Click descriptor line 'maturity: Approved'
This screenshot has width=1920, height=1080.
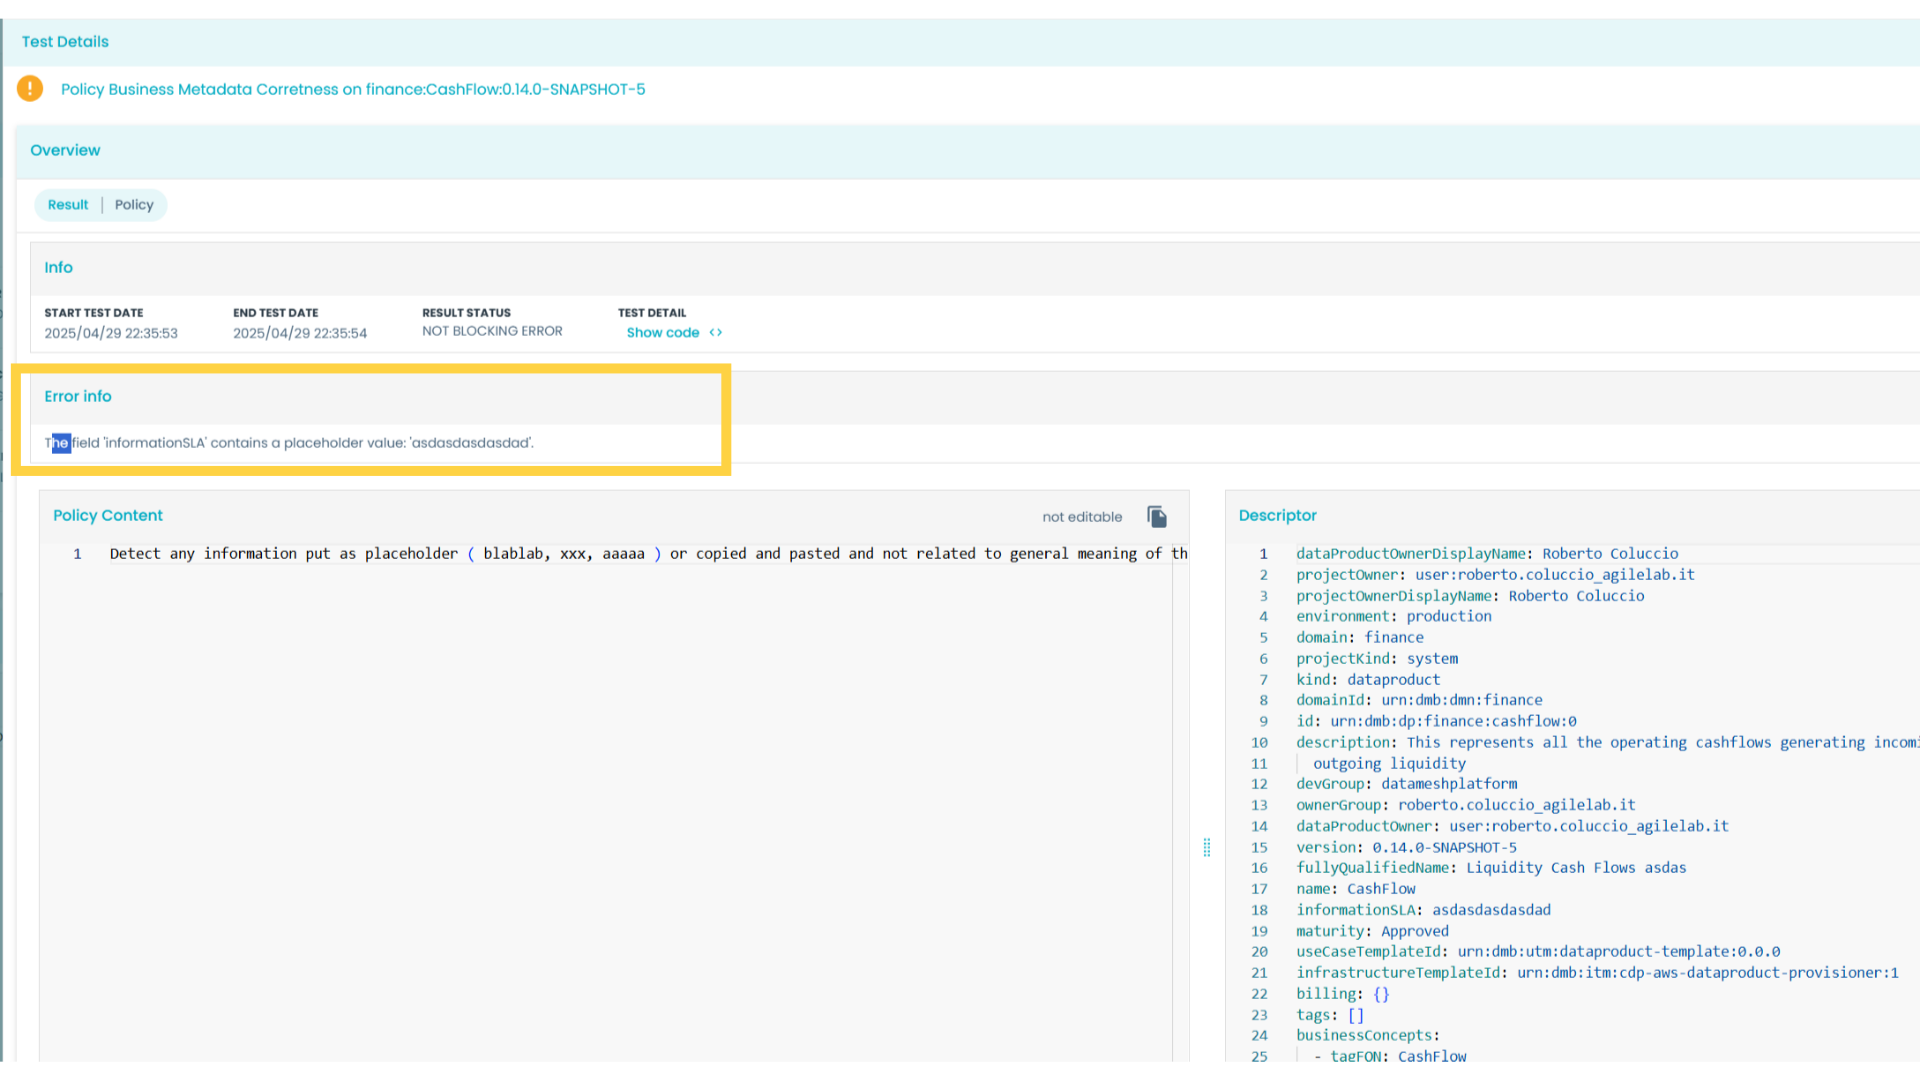(x=1372, y=931)
